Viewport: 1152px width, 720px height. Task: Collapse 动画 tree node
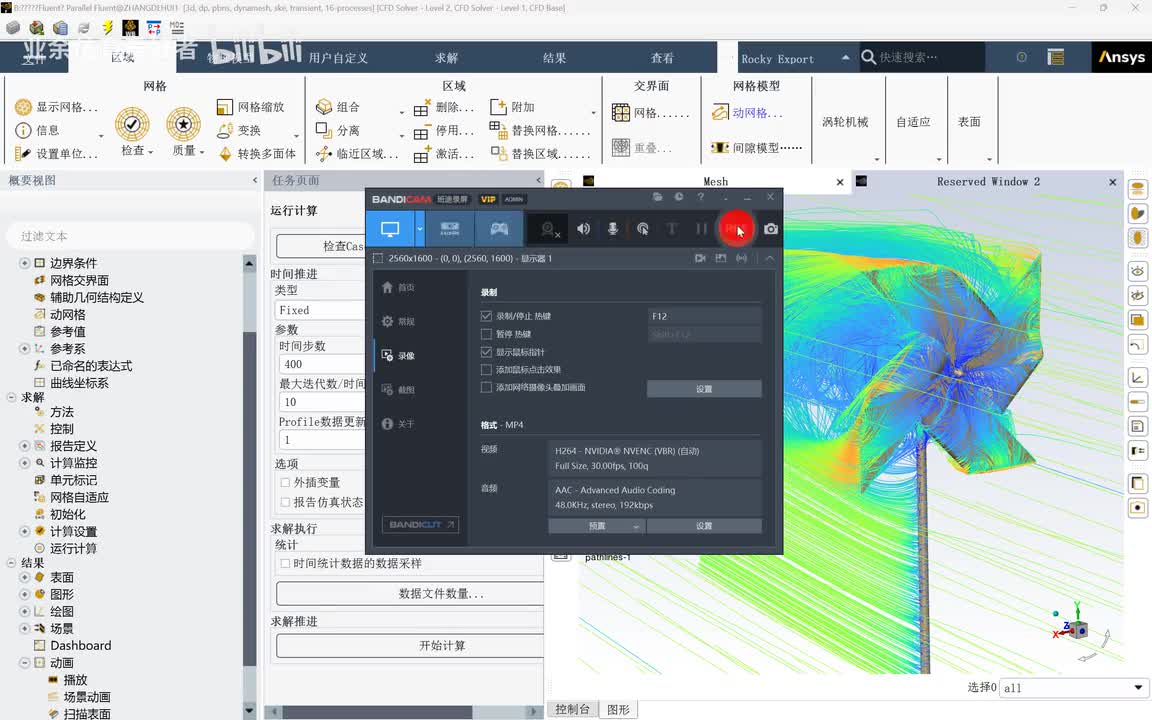pos(24,663)
